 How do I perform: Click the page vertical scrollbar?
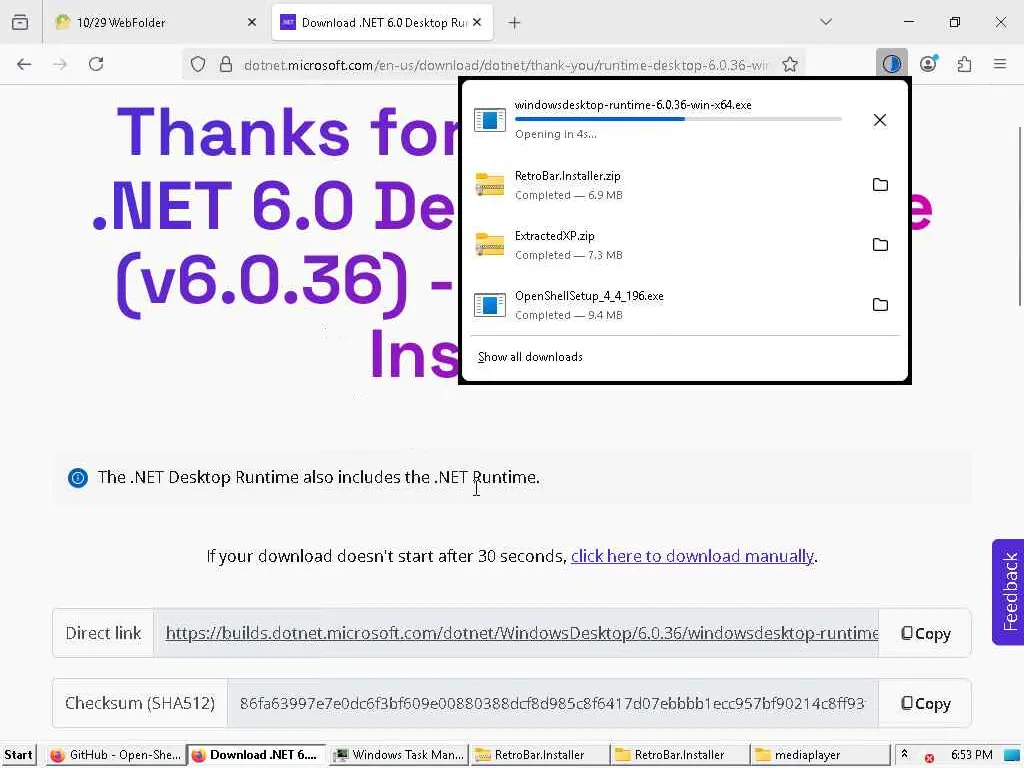[1019, 216]
